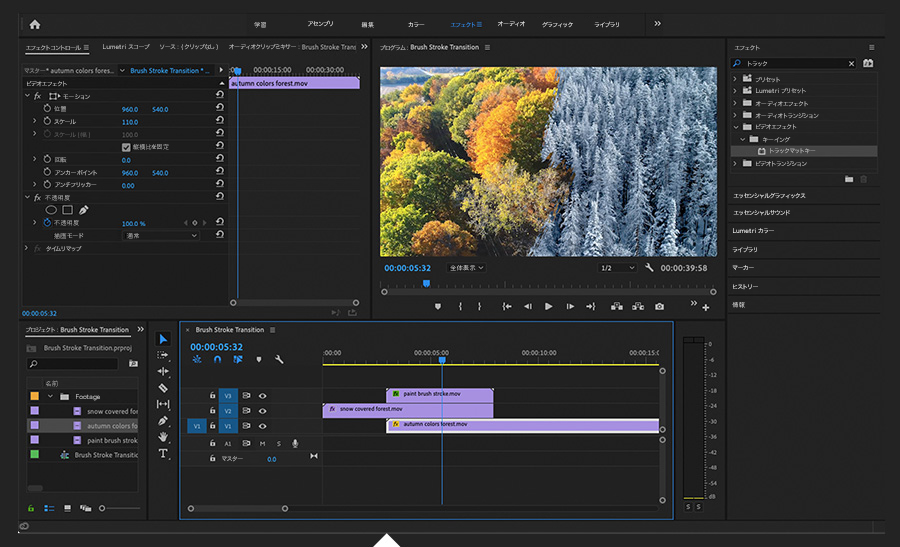Select the Razor tool in the tools panel
The image size is (900, 547).
tap(164, 387)
